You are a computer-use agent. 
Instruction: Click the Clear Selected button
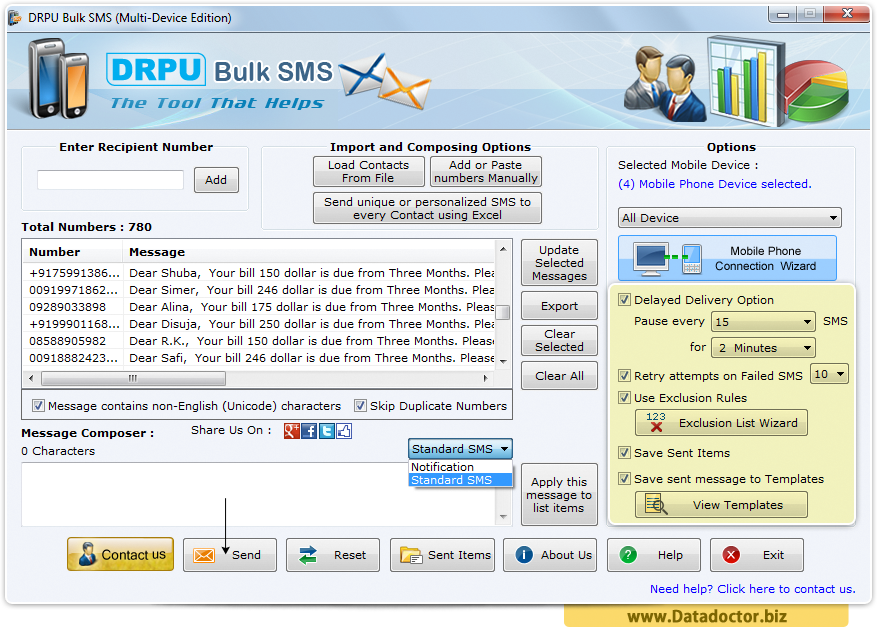click(x=559, y=340)
